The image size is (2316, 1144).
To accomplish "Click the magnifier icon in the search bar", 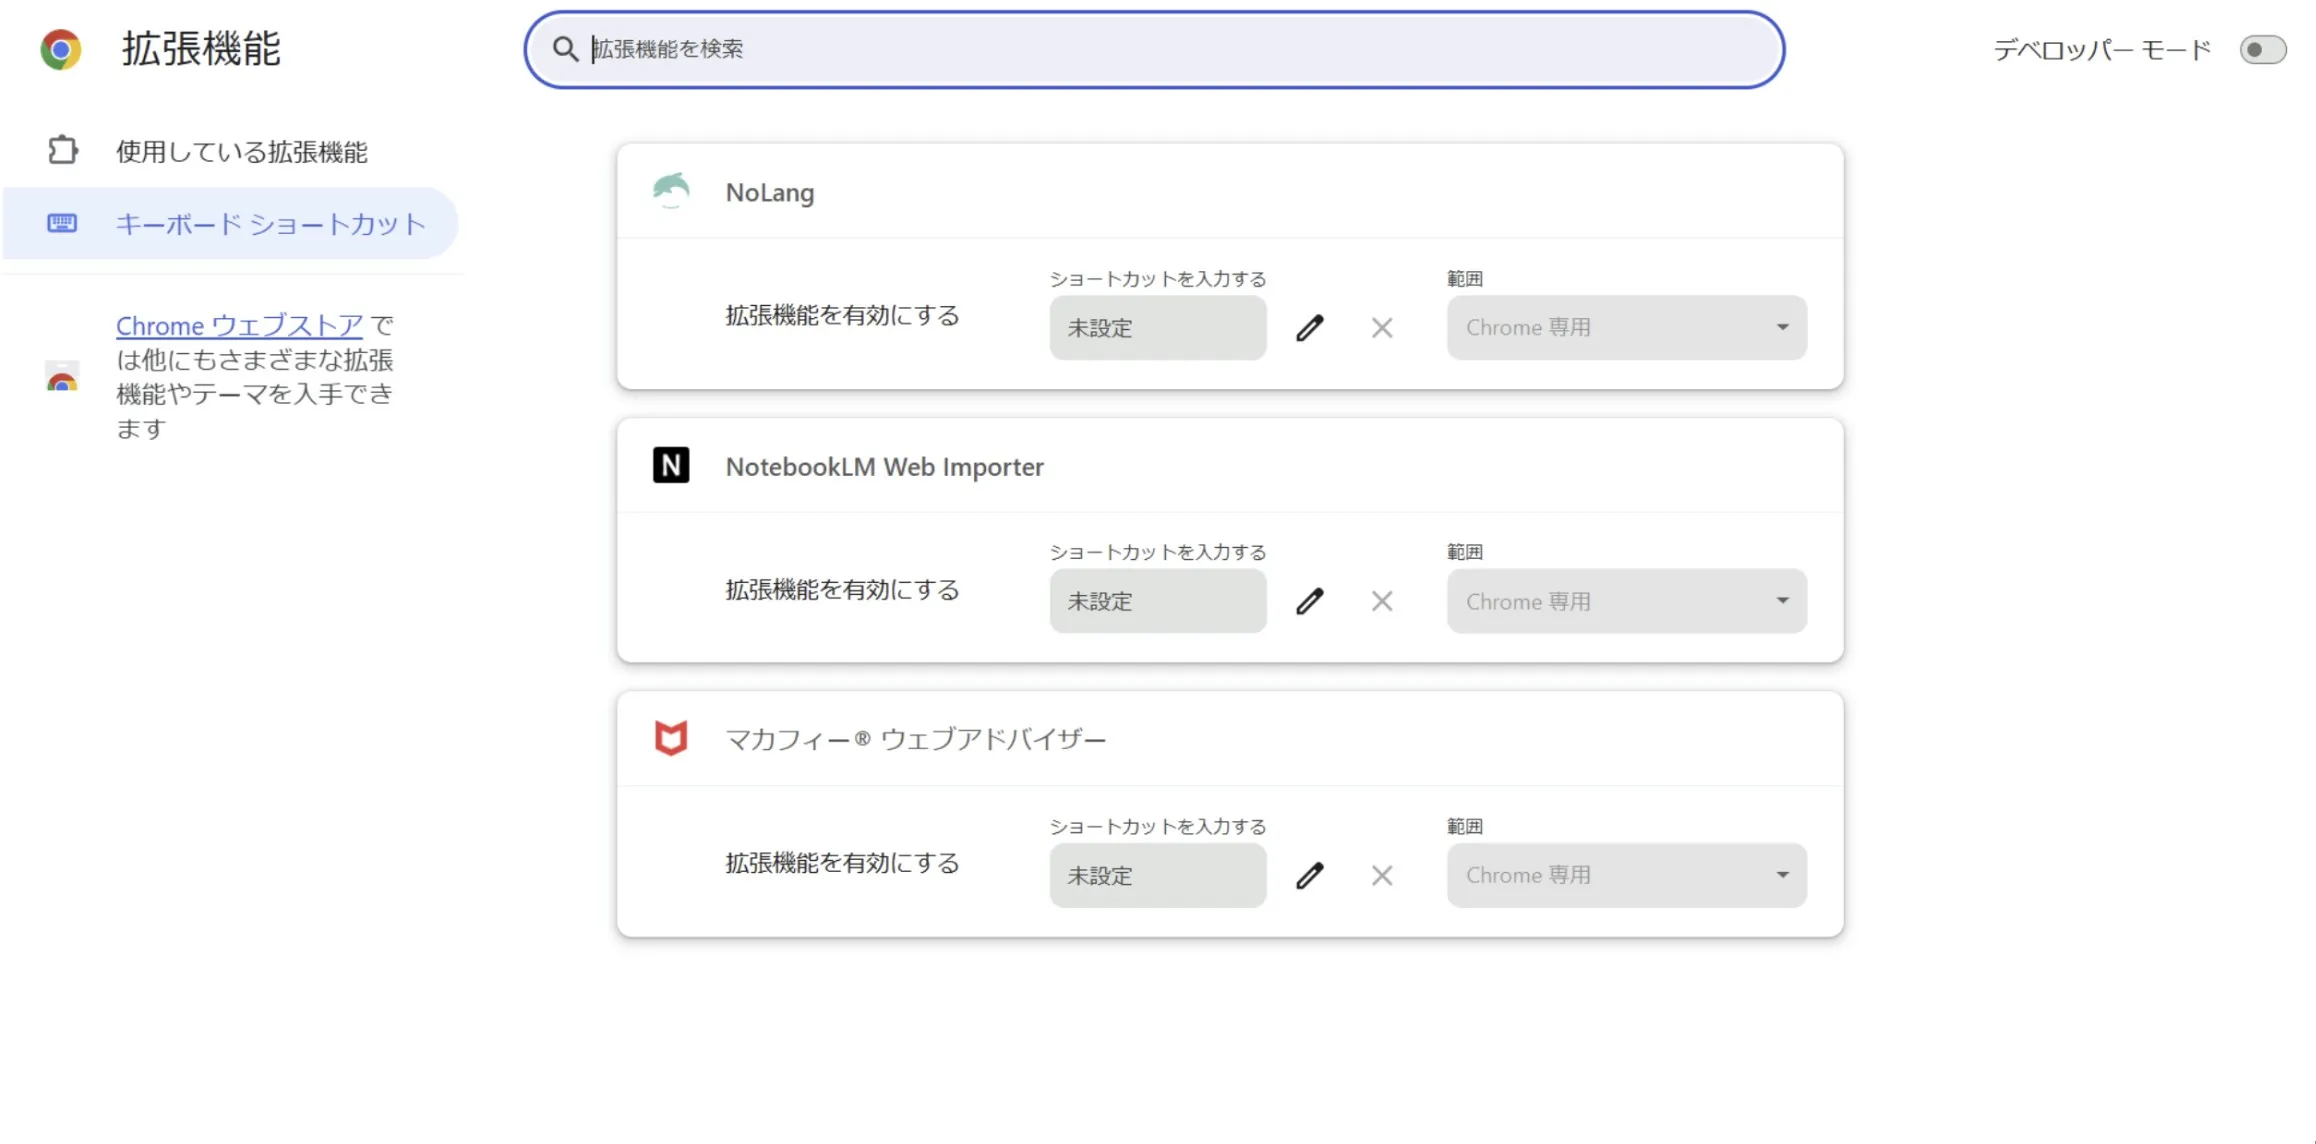I will click(x=565, y=49).
